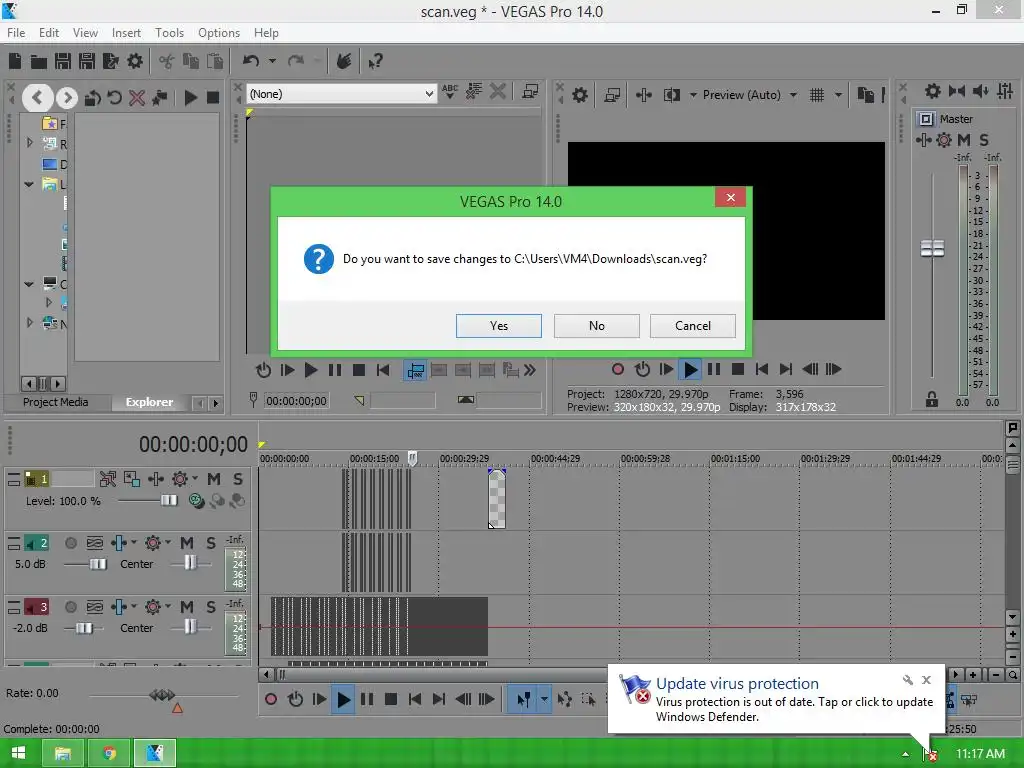Click the Update virus protection notification title

pos(737,684)
